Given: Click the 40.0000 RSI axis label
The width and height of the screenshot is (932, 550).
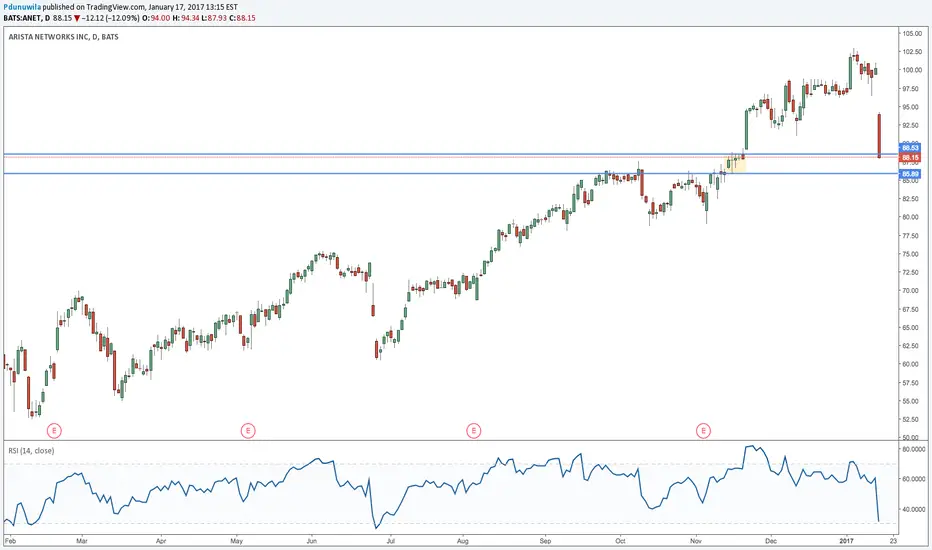Looking at the screenshot, I should pos(914,509).
